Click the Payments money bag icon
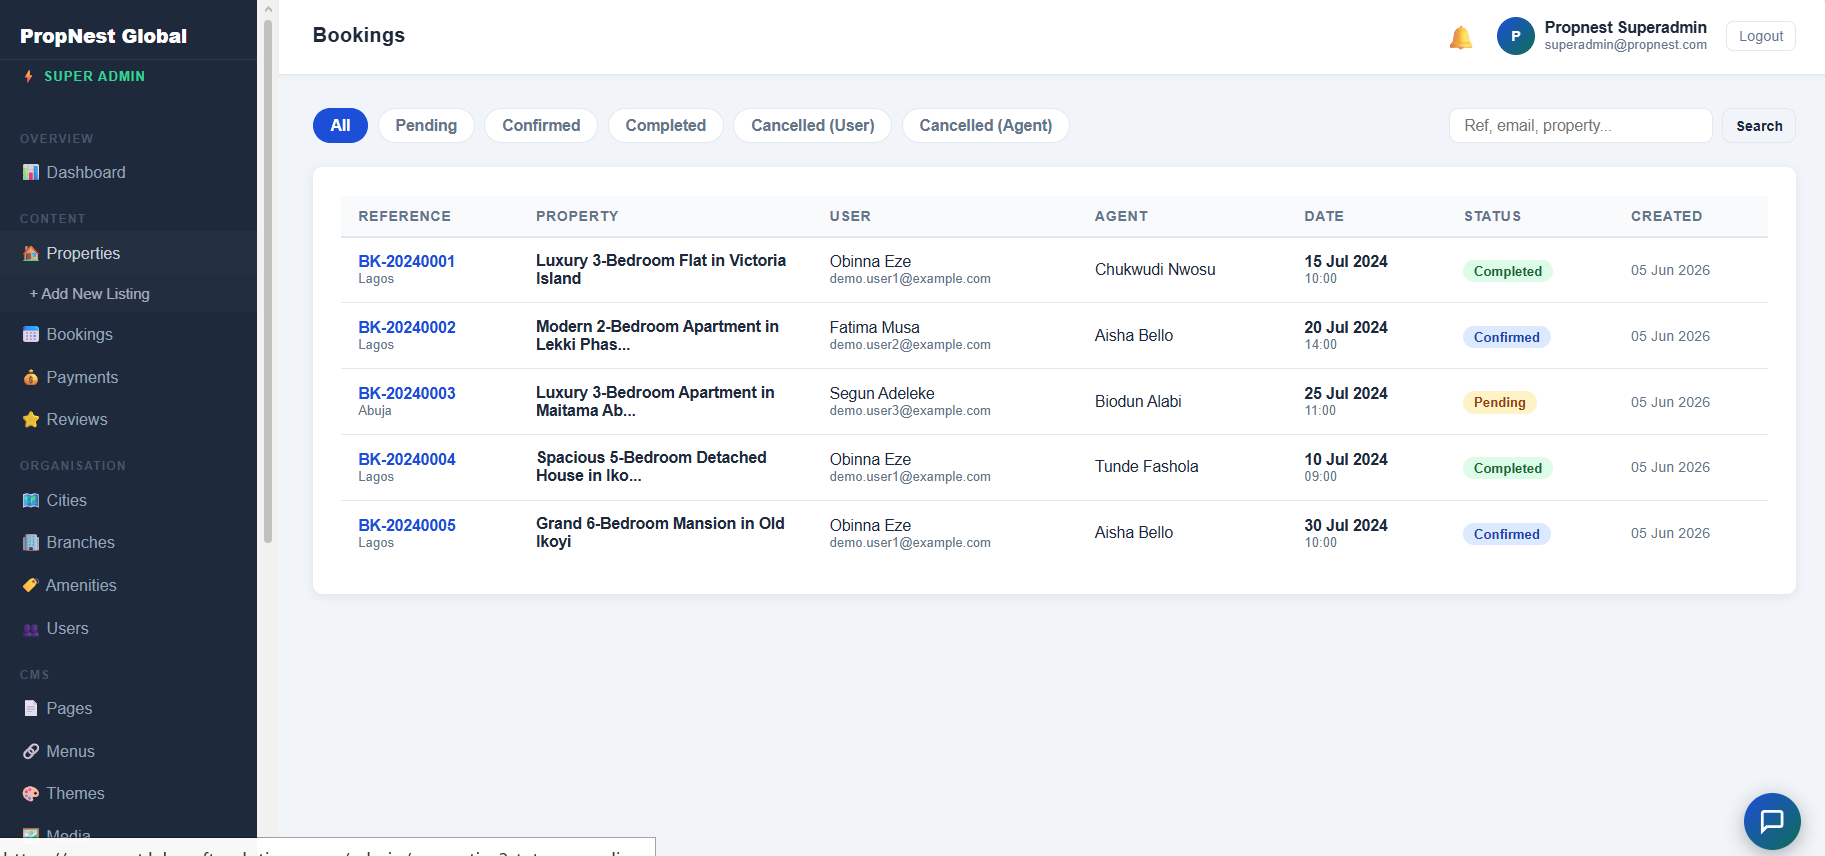The image size is (1825, 856). 31,377
